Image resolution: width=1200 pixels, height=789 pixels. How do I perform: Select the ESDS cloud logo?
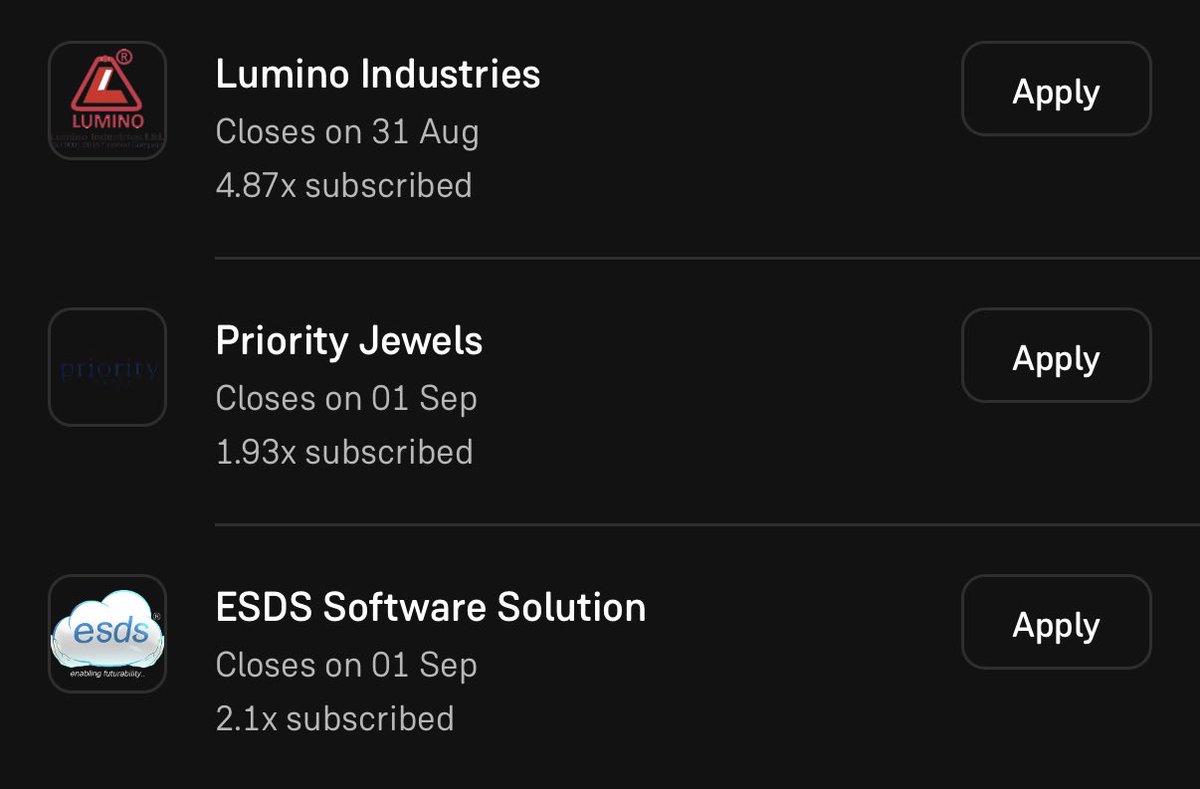click(107, 634)
